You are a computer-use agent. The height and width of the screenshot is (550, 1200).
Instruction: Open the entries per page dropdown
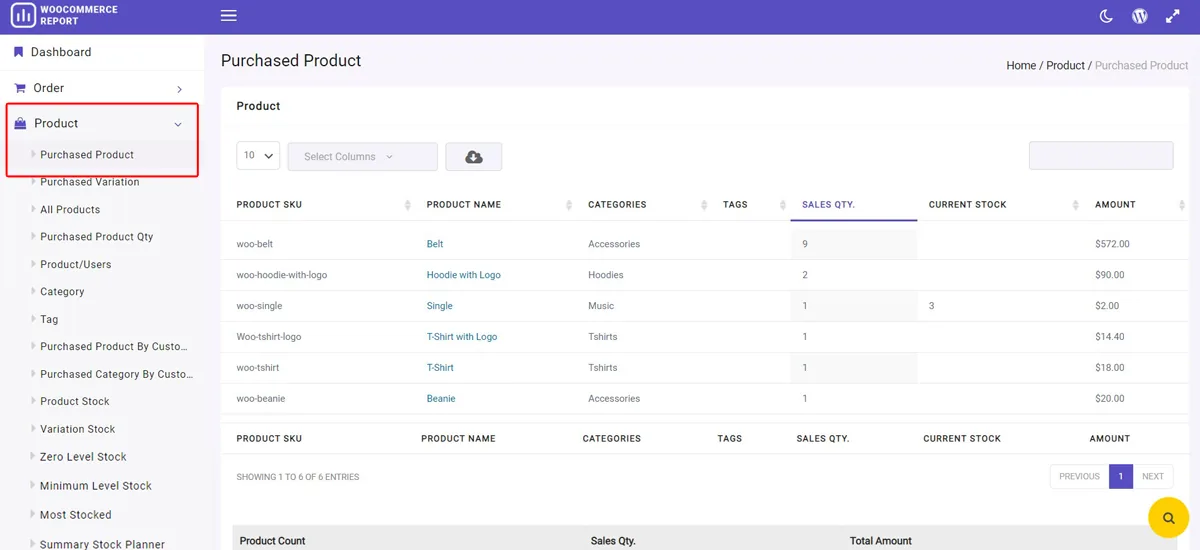pyautogui.click(x=258, y=156)
